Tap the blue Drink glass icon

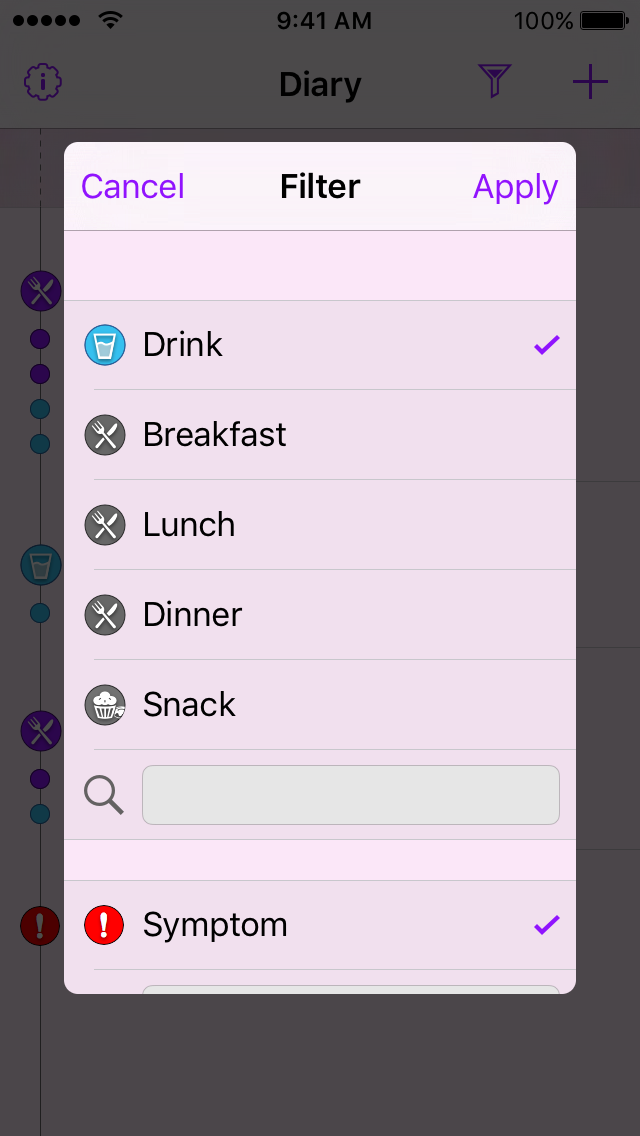pyautogui.click(x=105, y=345)
